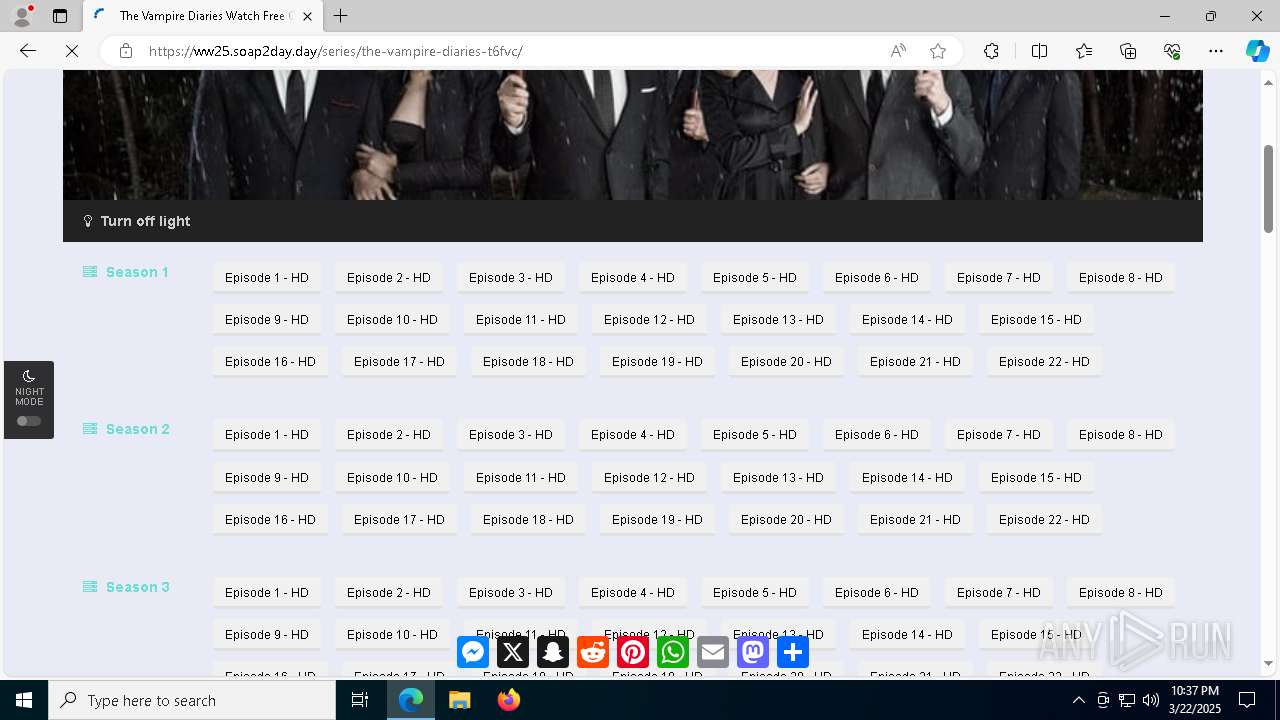1280x720 pixels.
Task: Share on Reddit icon
Action: click(593, 653)
